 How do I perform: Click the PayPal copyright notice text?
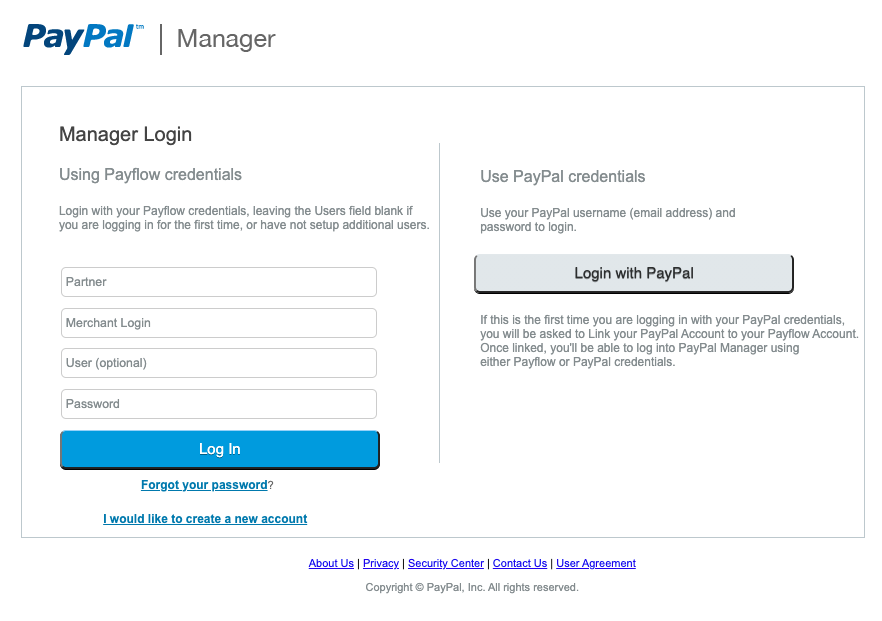tap(472, 587)
